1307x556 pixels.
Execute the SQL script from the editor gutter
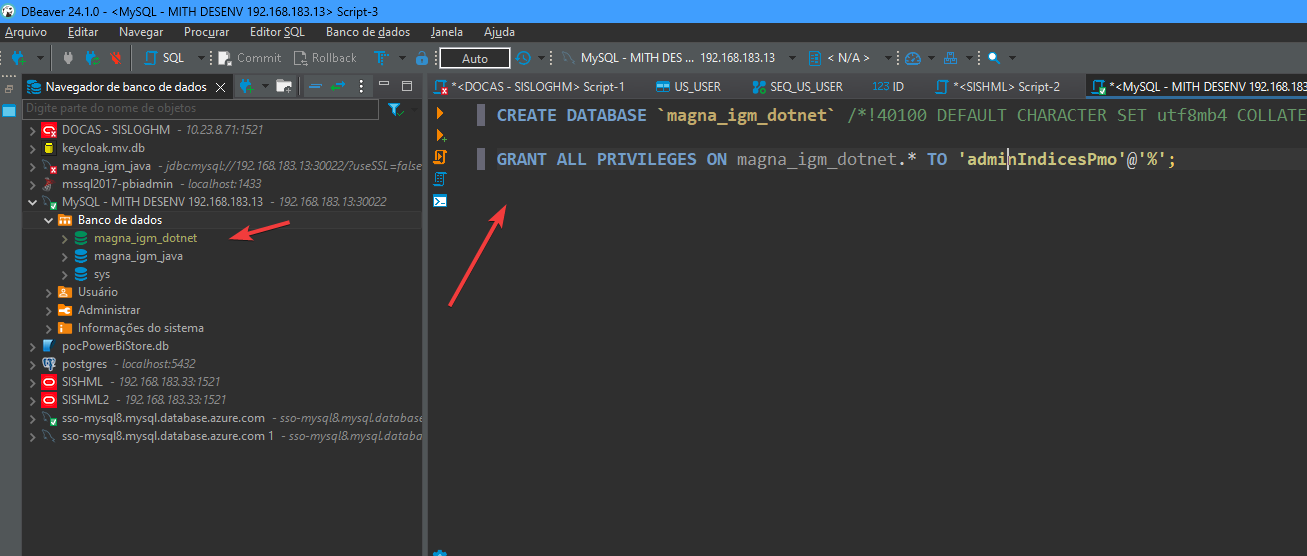tap(440, 157)
